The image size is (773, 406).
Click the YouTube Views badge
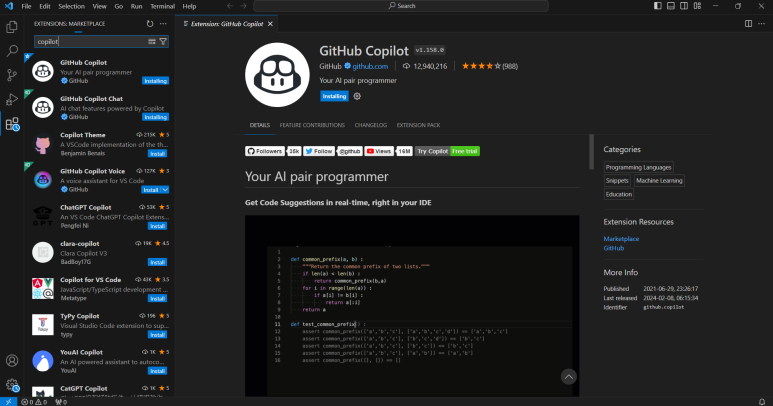click(x=388, y=151)
